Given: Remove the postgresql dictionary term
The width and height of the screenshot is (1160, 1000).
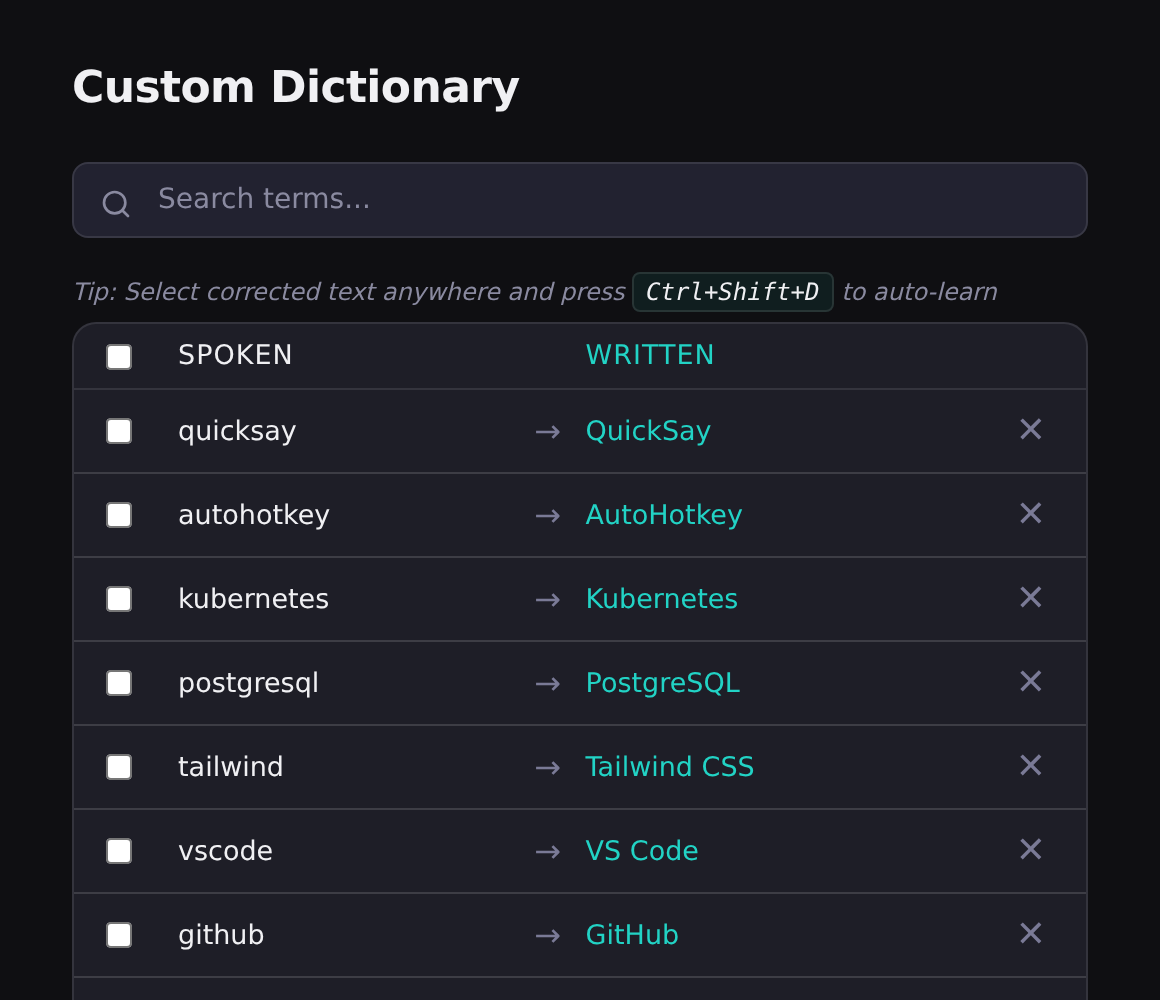Looking at the screenshot, I should click(1030, 681).
